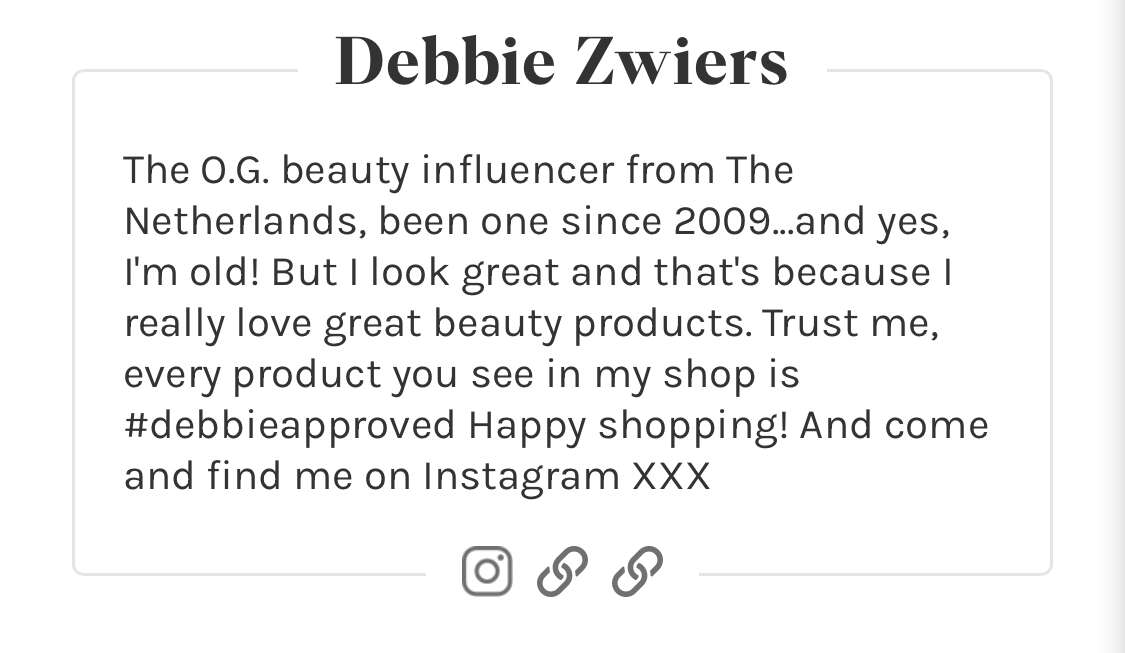This screenshot has height=653, width=1125.
Task: Click the XXX at the bio's end
Action: click(x=672, y=477)
